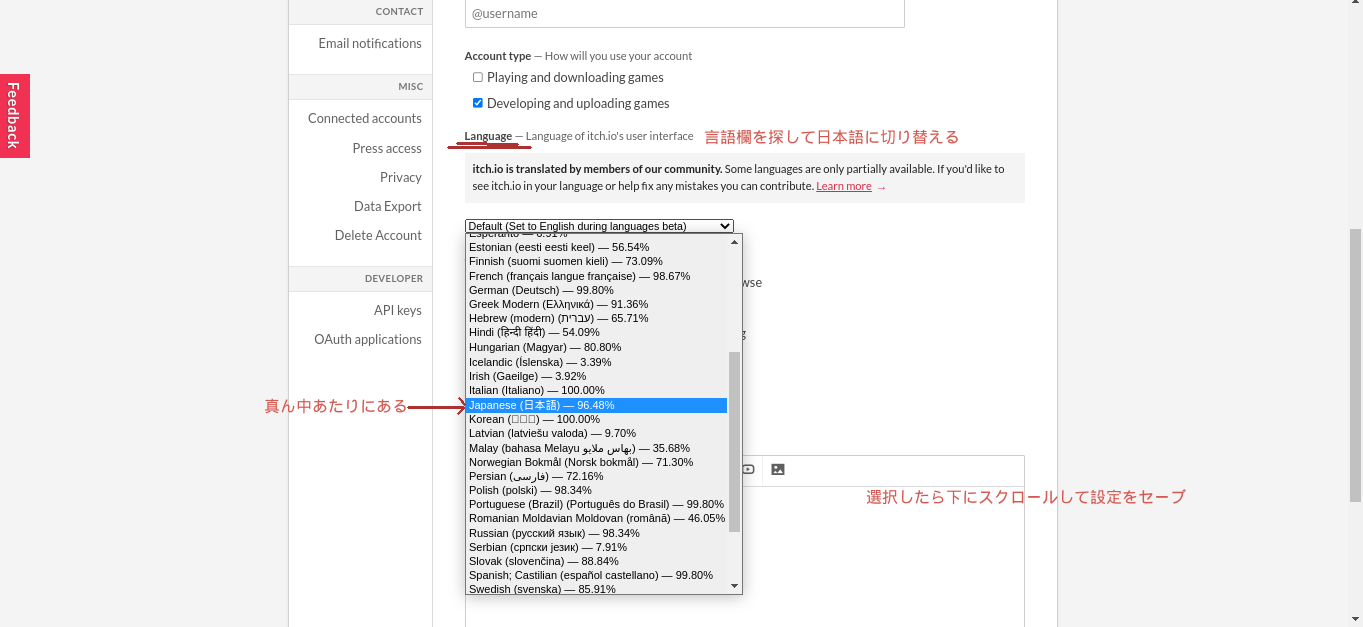
Task: Pick Portuguese (Brazil) entry
Action: tap(597, 504)
